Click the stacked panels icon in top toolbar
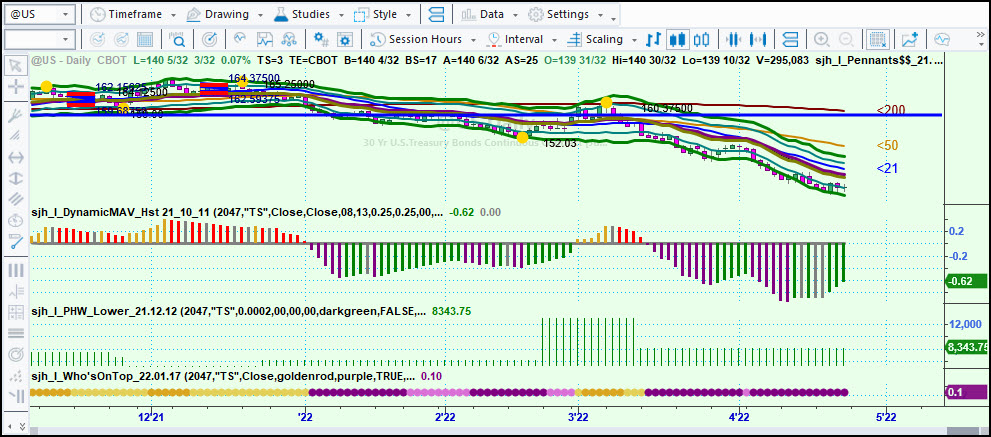The width and height of the screenshot is (991, 437). point(435,14)
